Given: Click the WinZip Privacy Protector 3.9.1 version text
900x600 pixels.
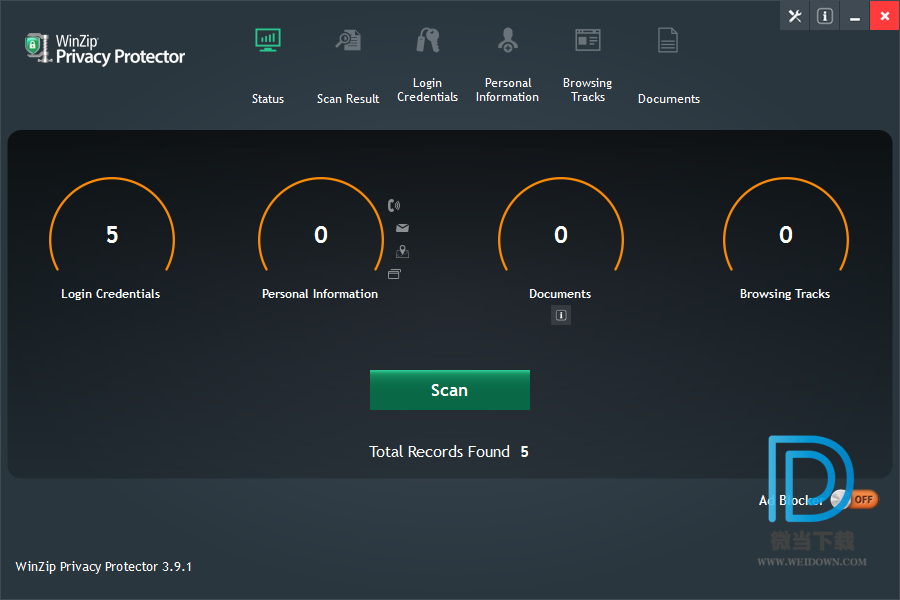Looking at the screenshot, I should coord(104,567).
